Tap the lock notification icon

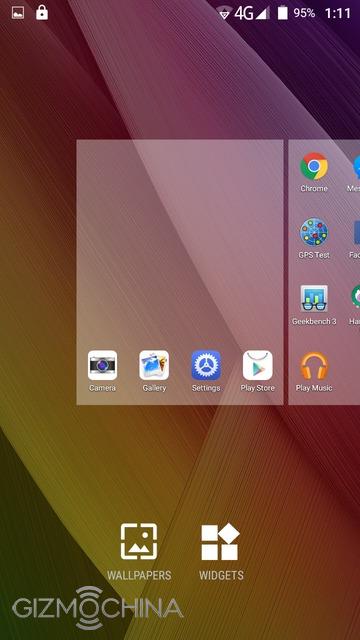point(42,12)
